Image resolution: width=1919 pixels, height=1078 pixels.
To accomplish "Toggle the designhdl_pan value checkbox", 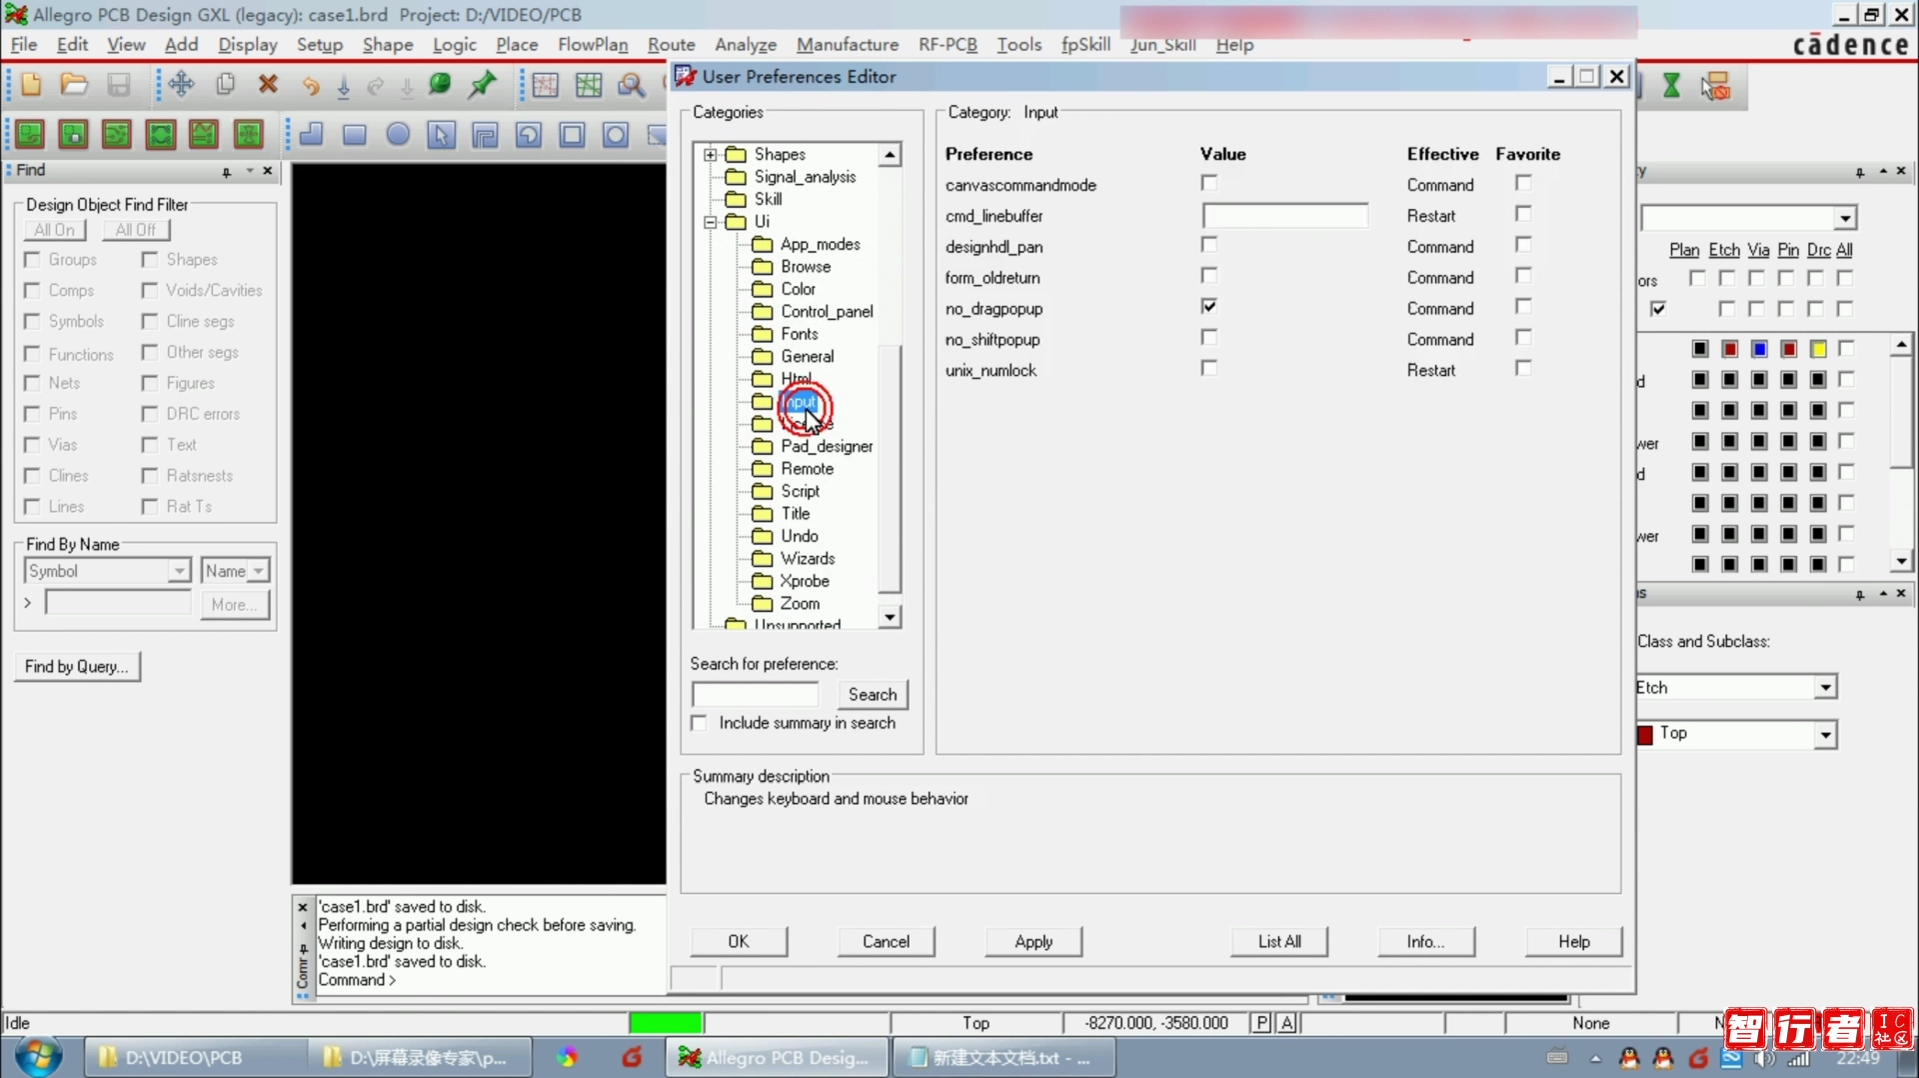I will (1209, 245).
